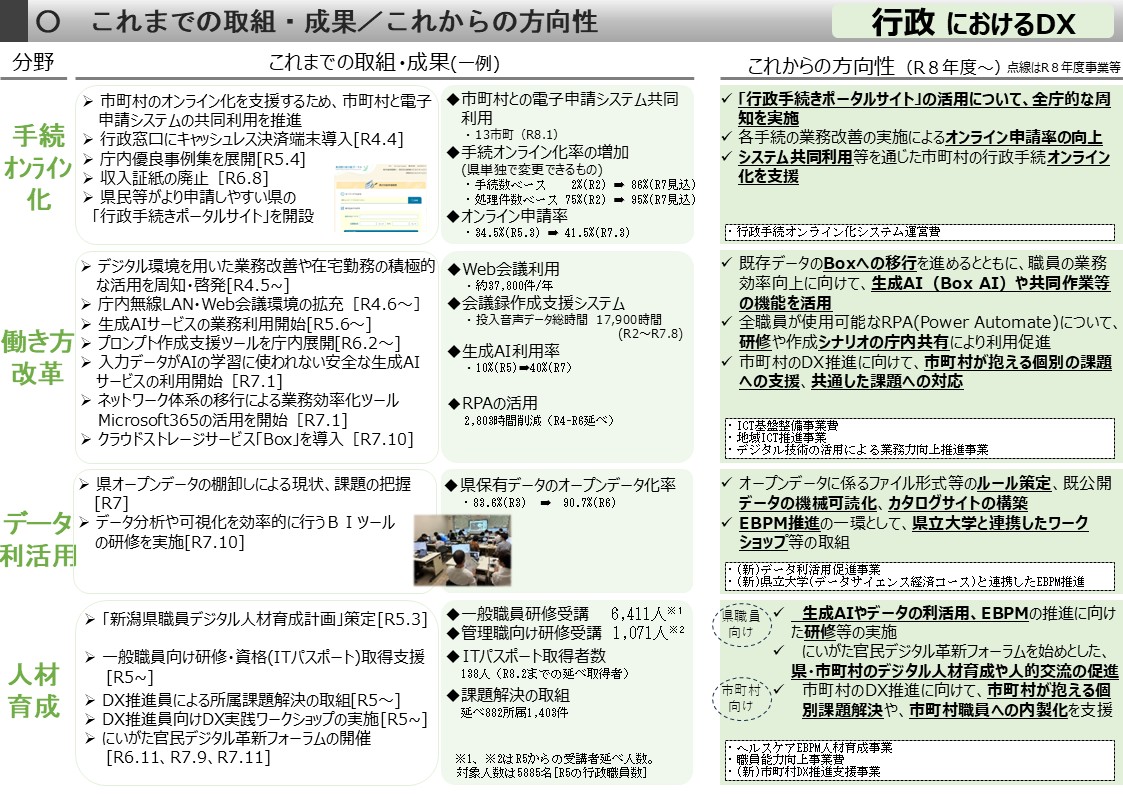This screenshot has height=794, width=1123.
Task: Click the 県・市町村のデジタル人材育成や人的交流の促進 text
Action: pos(954,671)
